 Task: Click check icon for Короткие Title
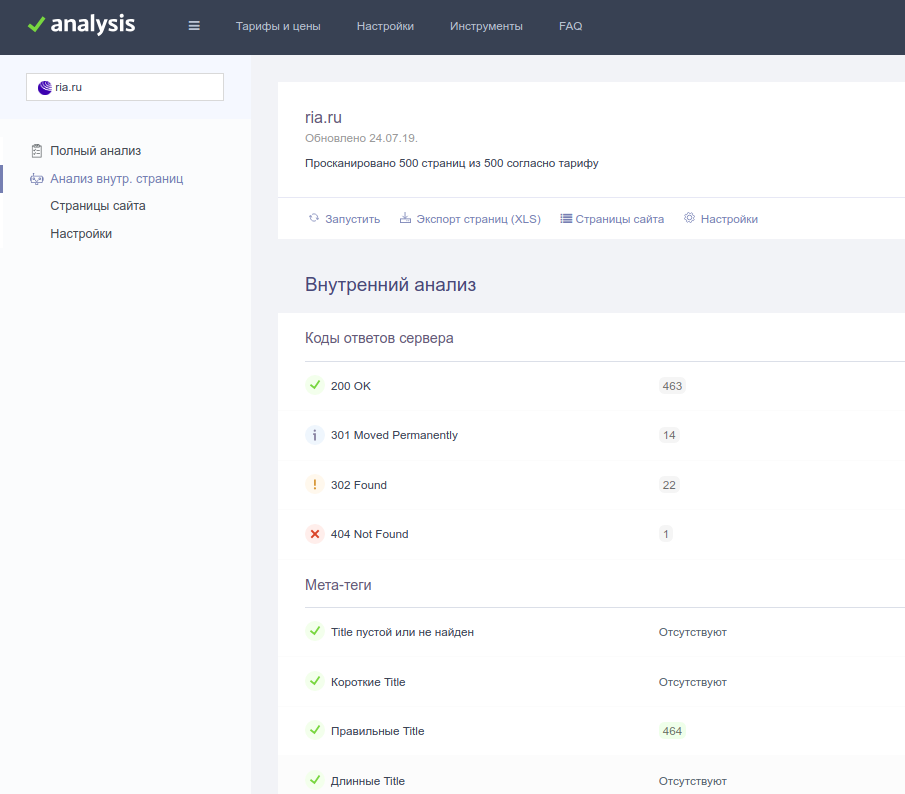coord(315,681)
